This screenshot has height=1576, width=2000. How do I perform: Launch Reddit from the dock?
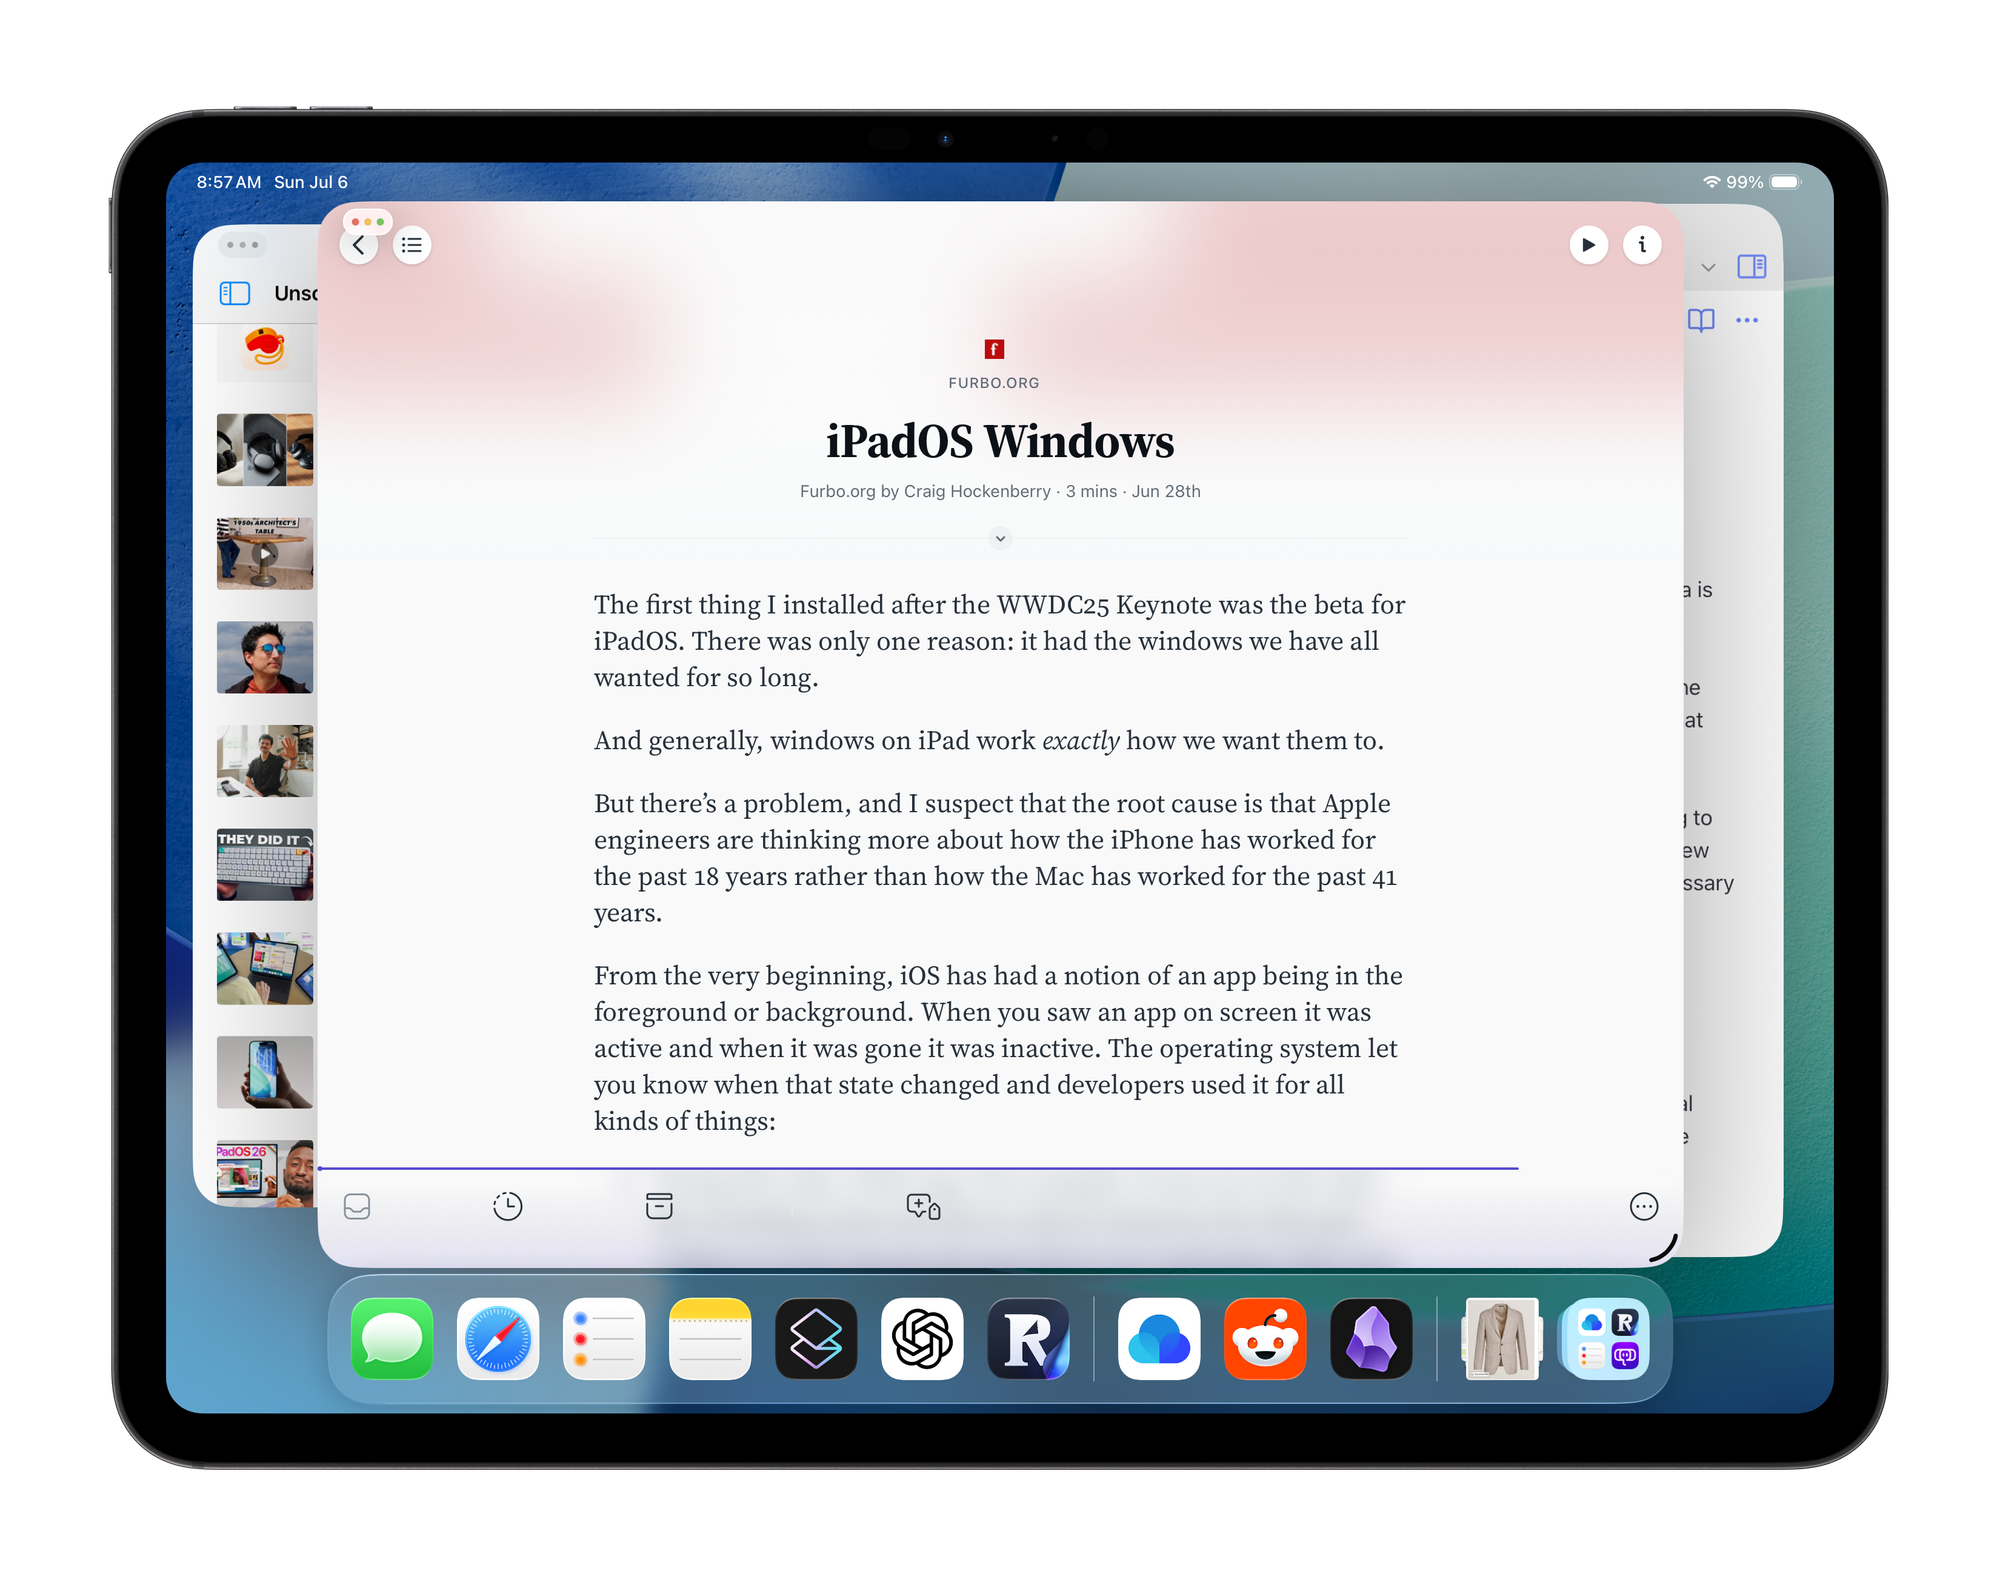pyautogui.click(x=1265, y=1339)
